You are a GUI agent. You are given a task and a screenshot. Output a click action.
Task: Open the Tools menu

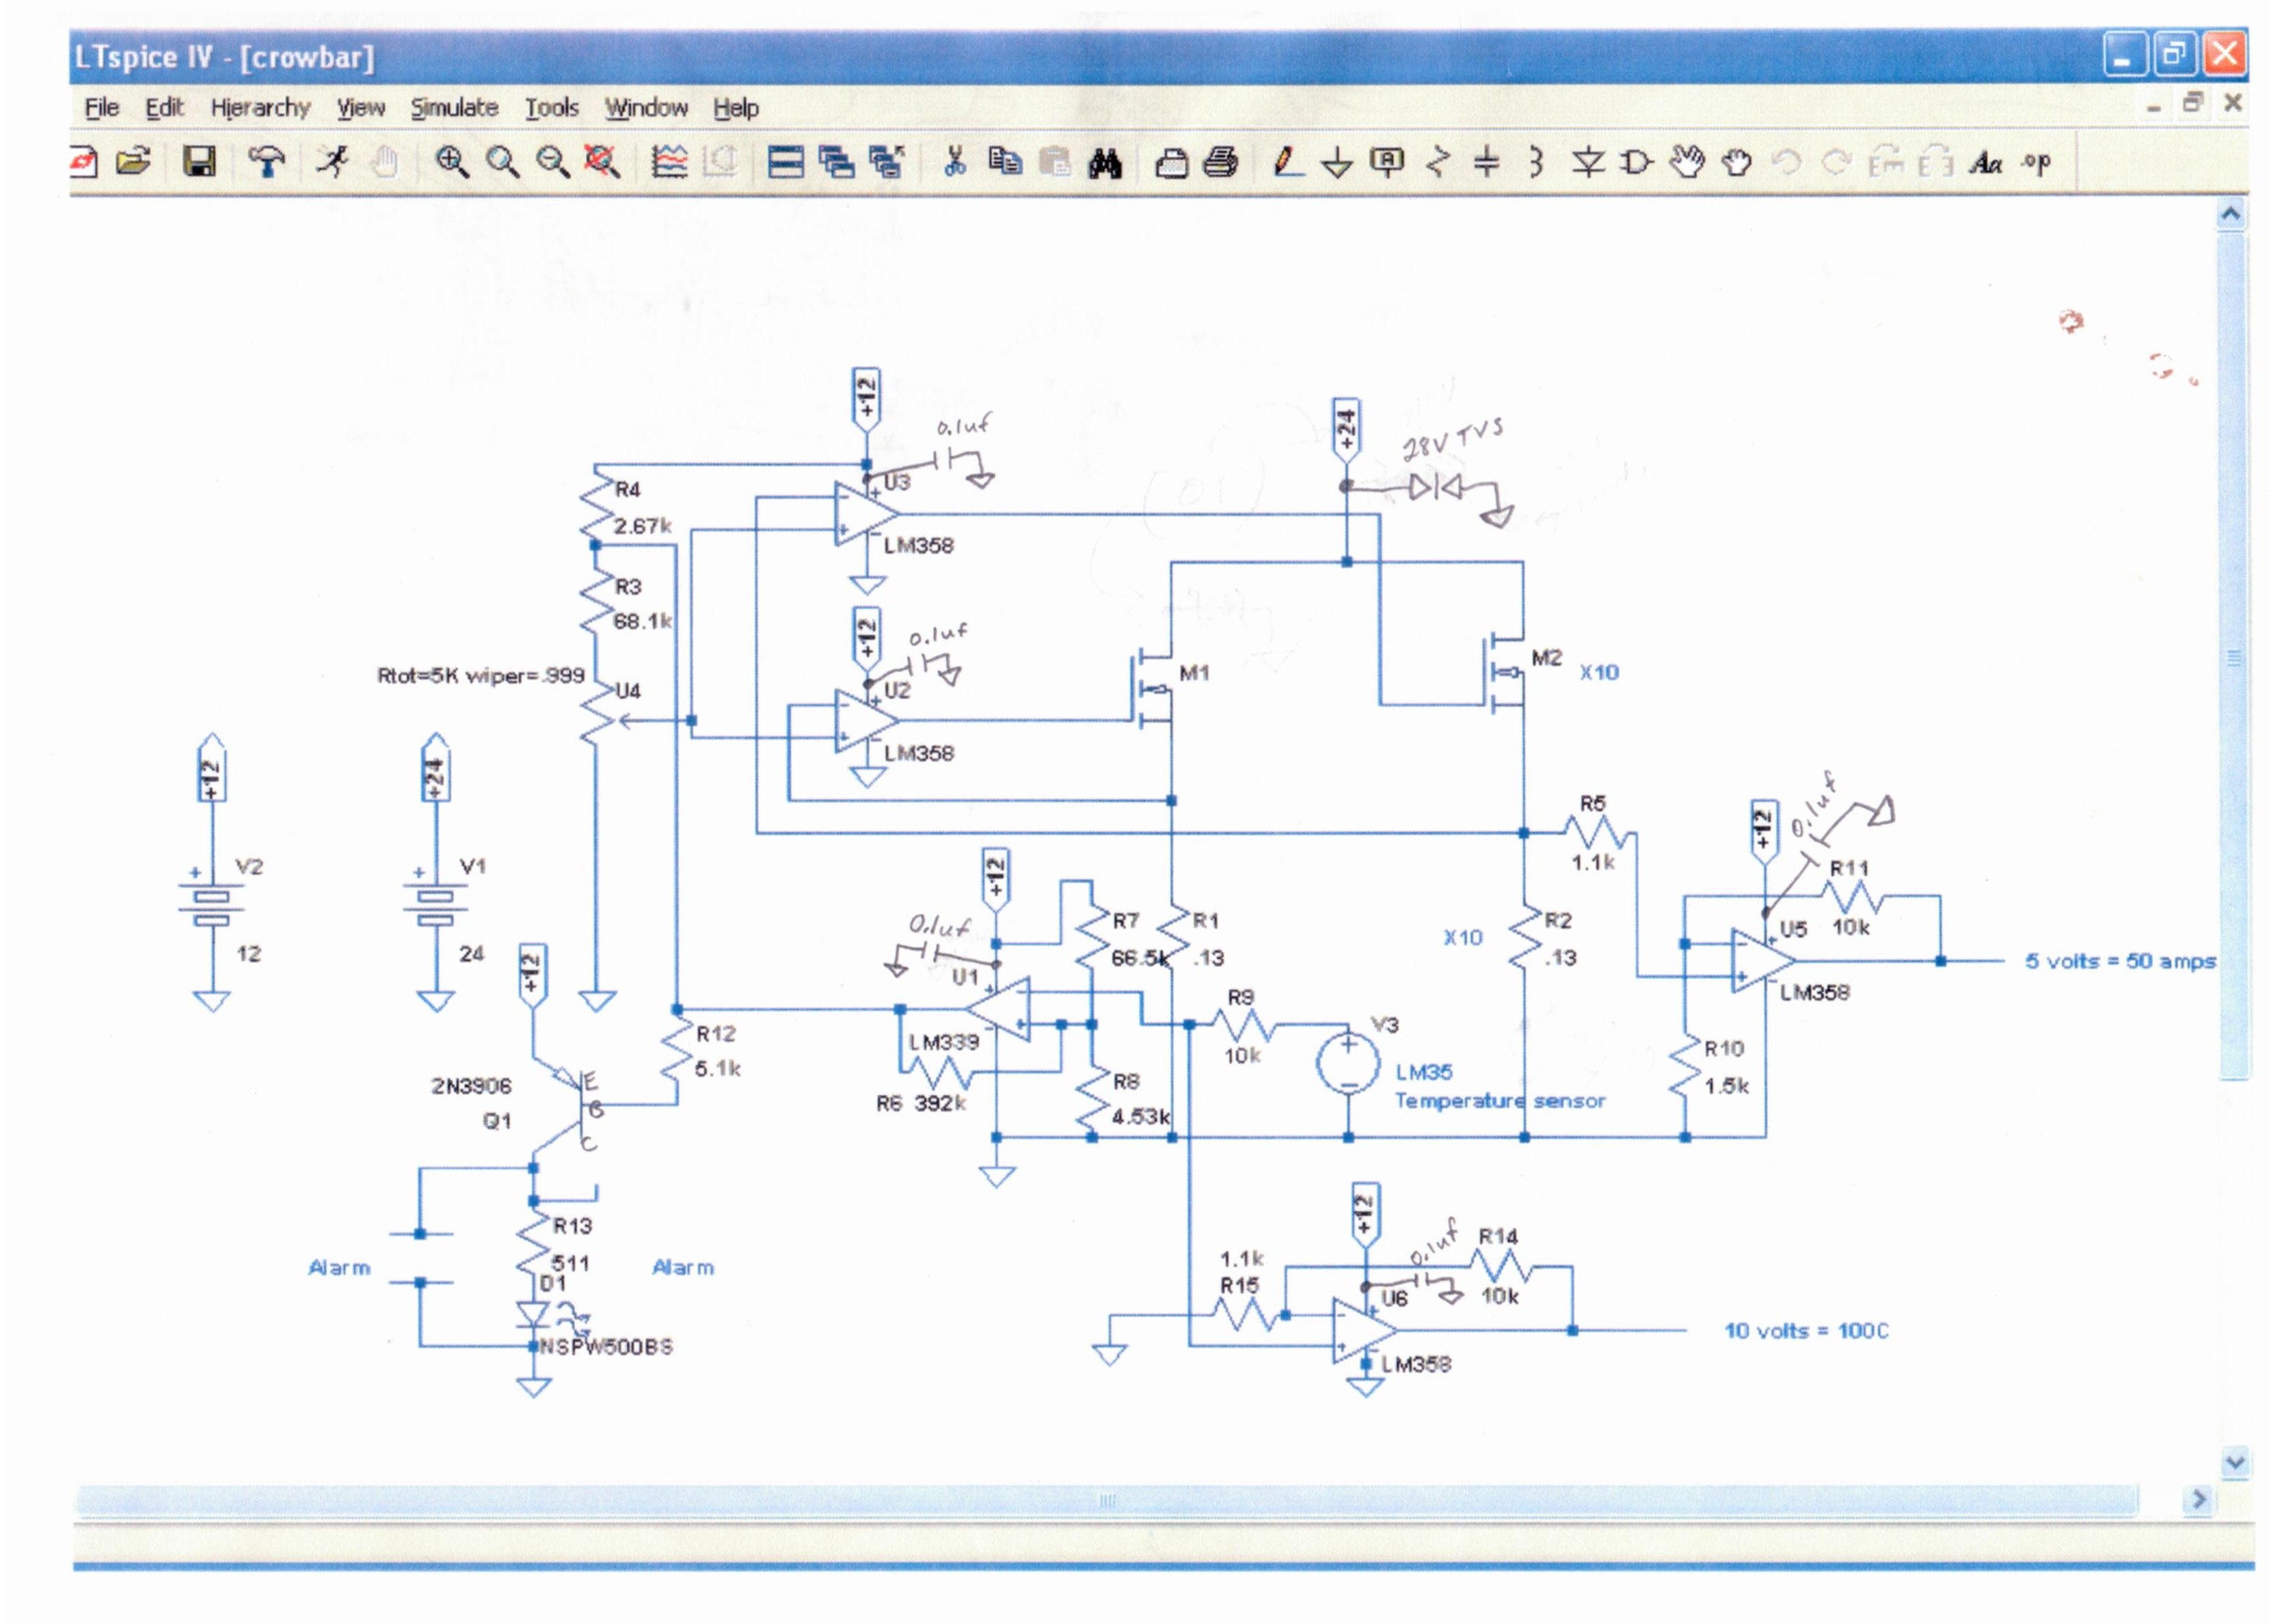click(552, 107)
